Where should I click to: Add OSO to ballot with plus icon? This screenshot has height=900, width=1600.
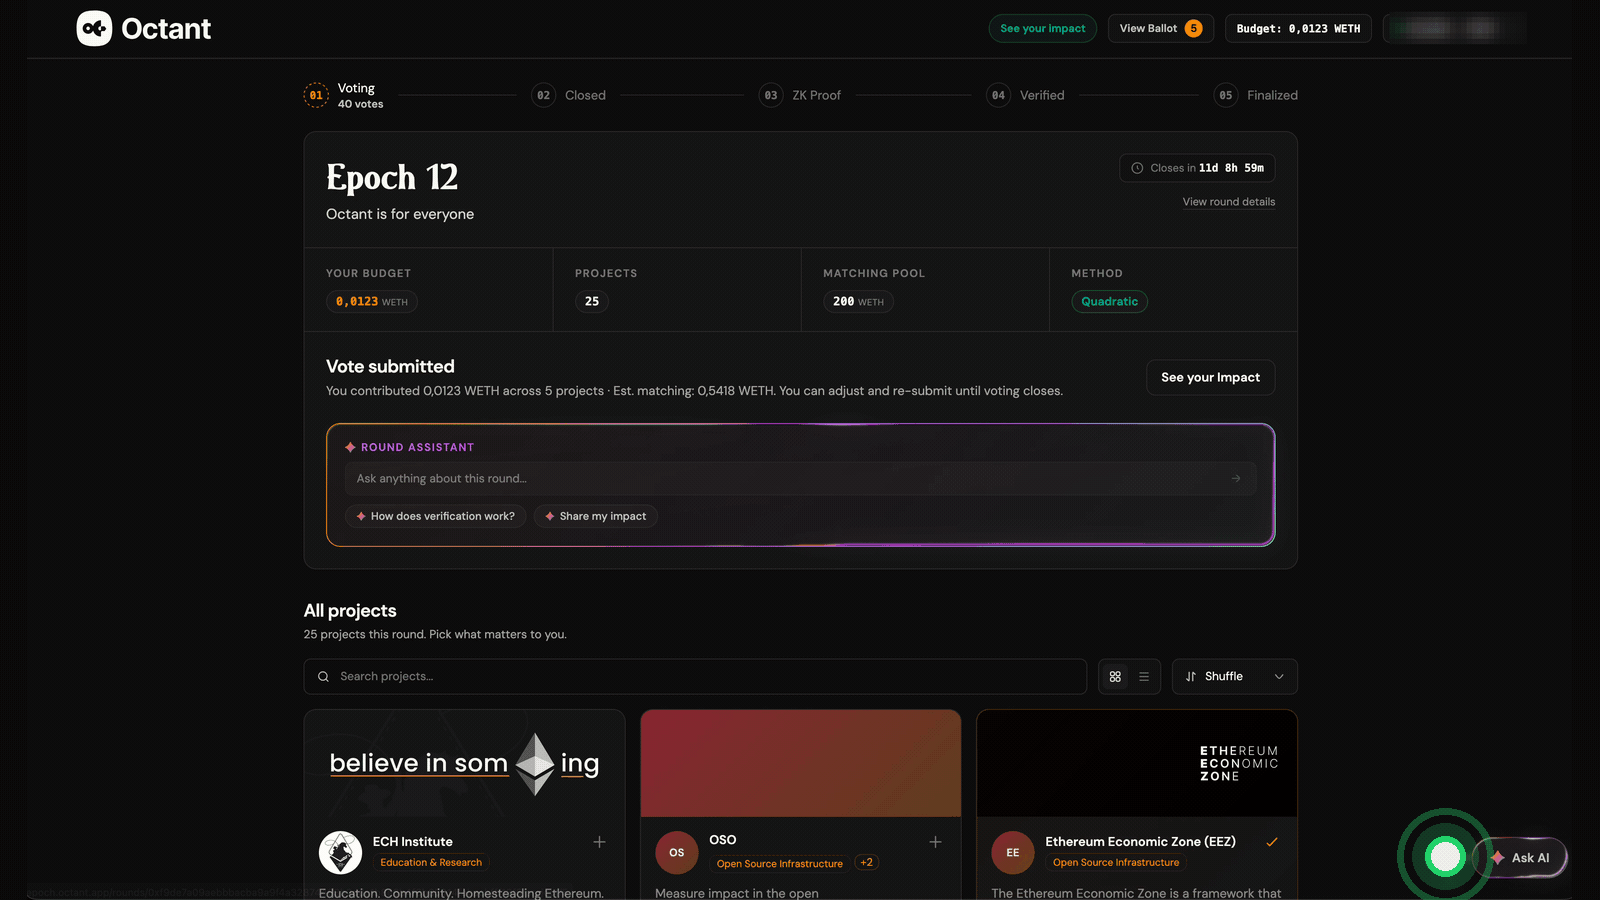[x=935, y=842]
